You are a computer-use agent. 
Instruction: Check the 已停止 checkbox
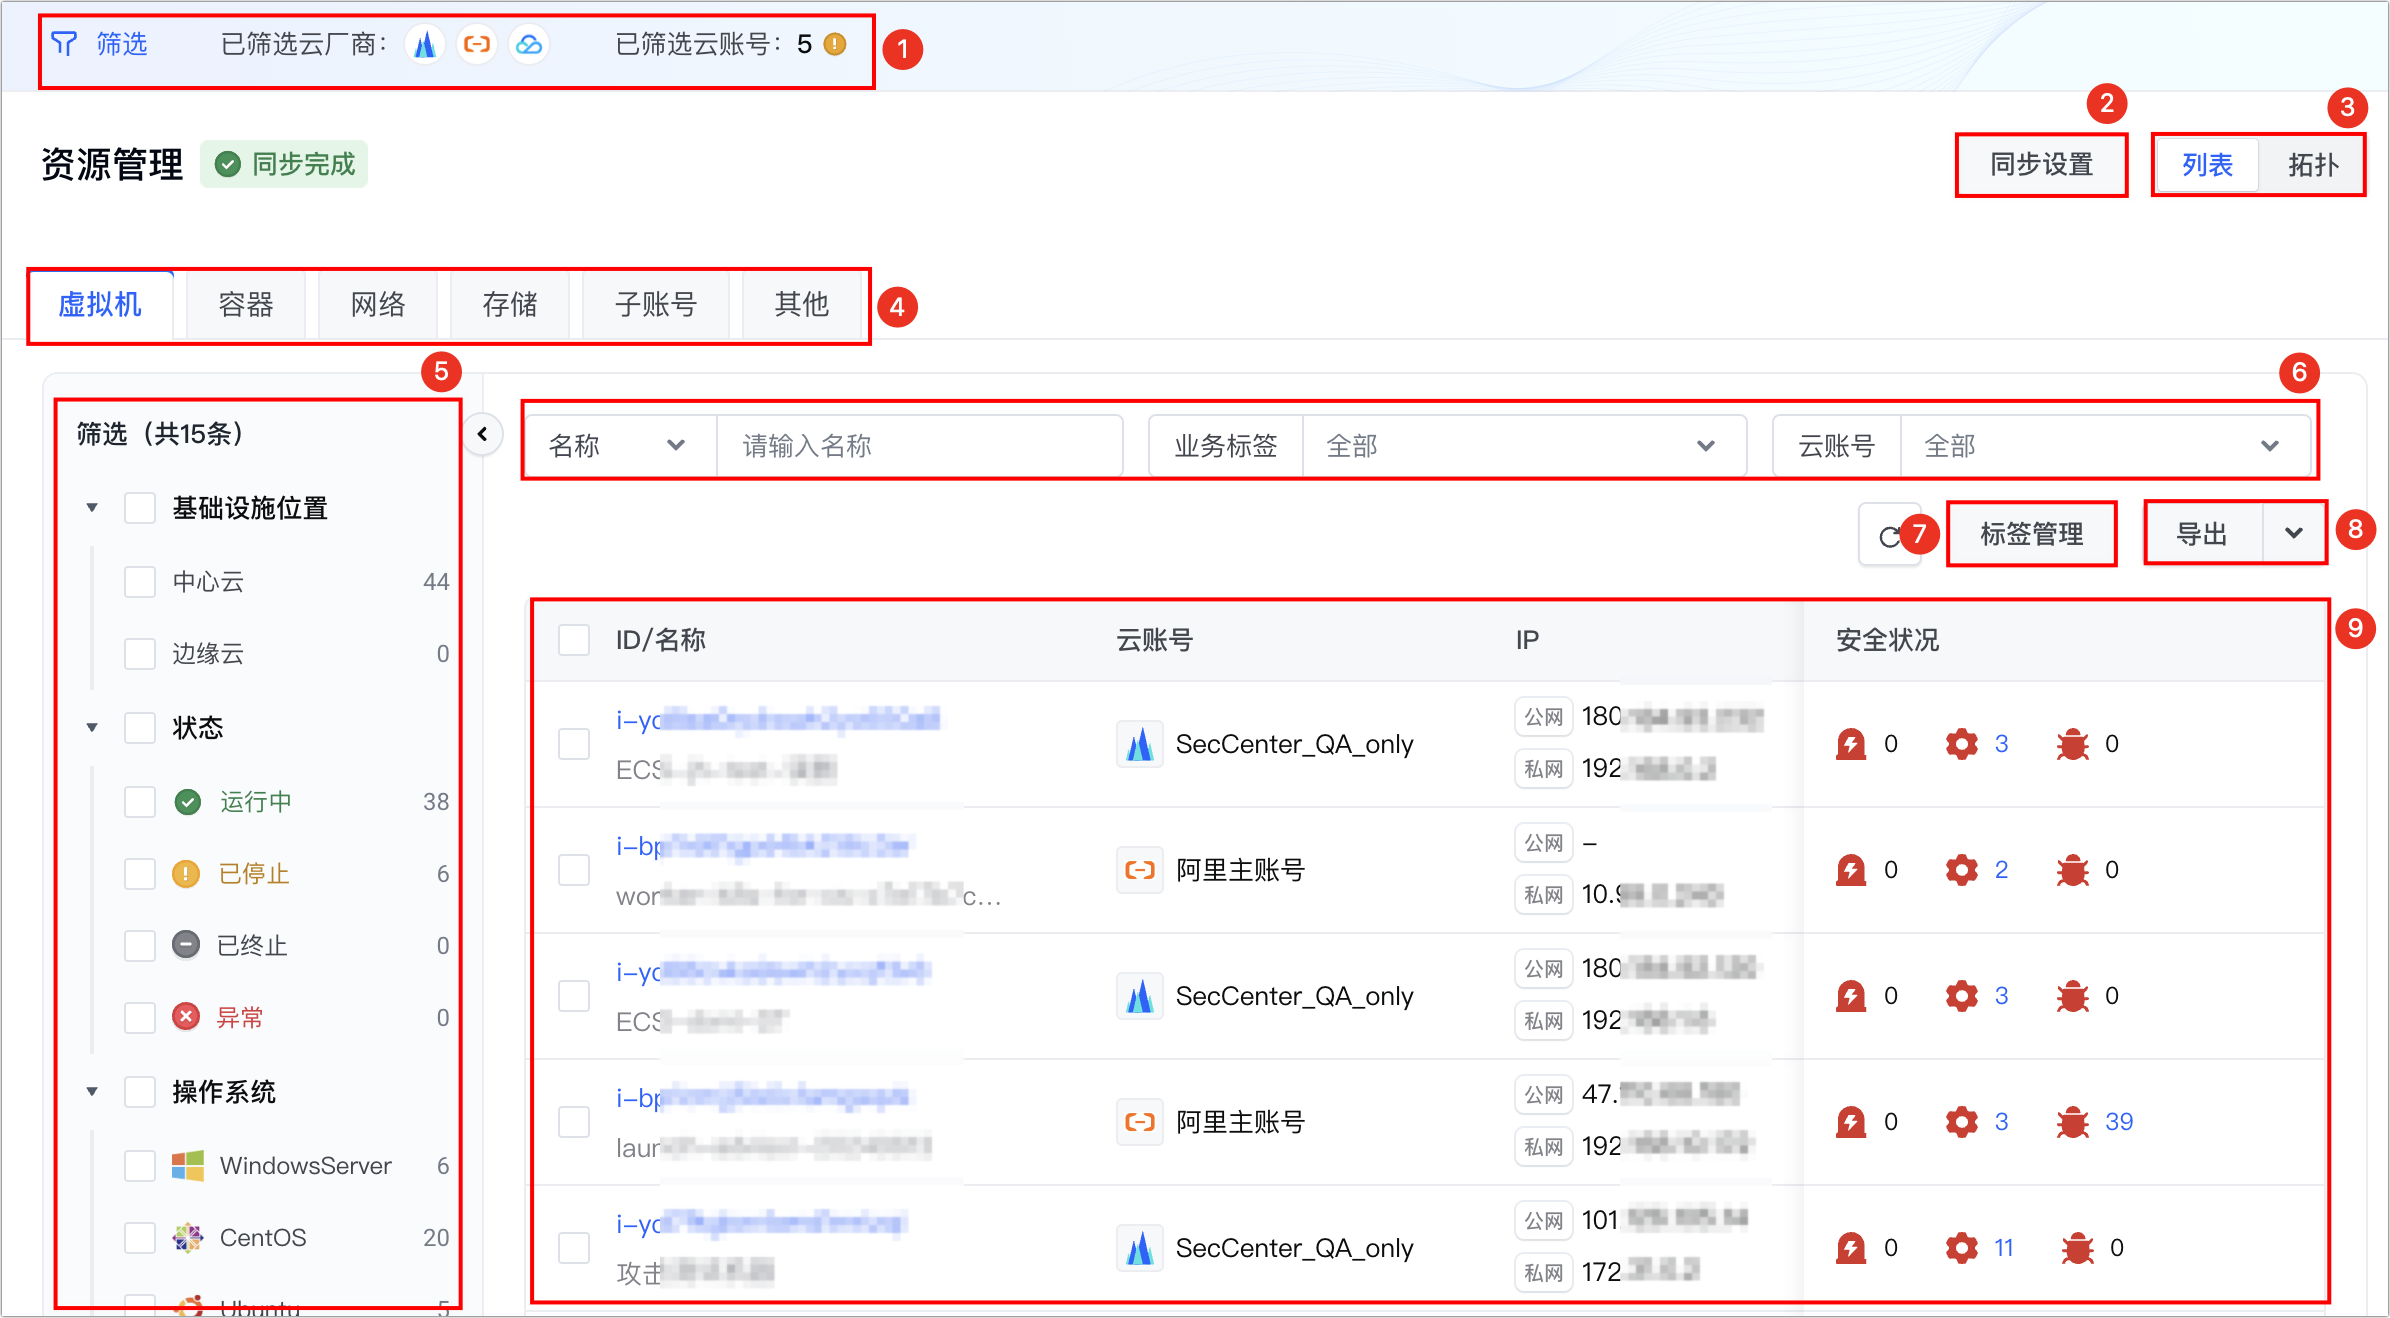click(x=140, y=874)
